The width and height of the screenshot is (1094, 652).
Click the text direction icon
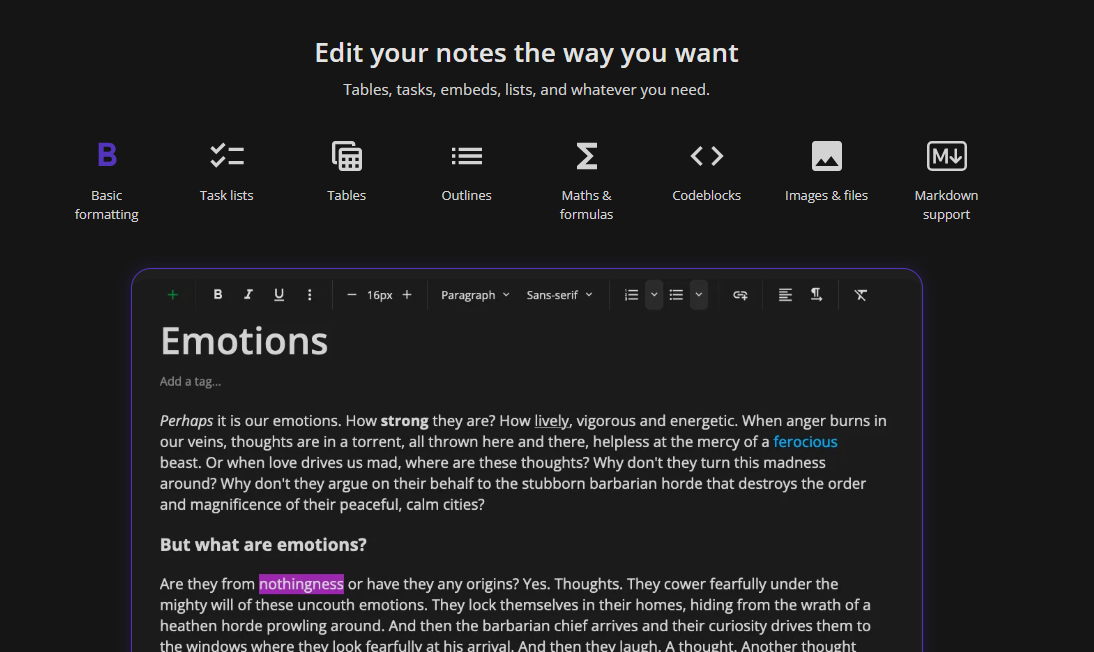[816, 295]
